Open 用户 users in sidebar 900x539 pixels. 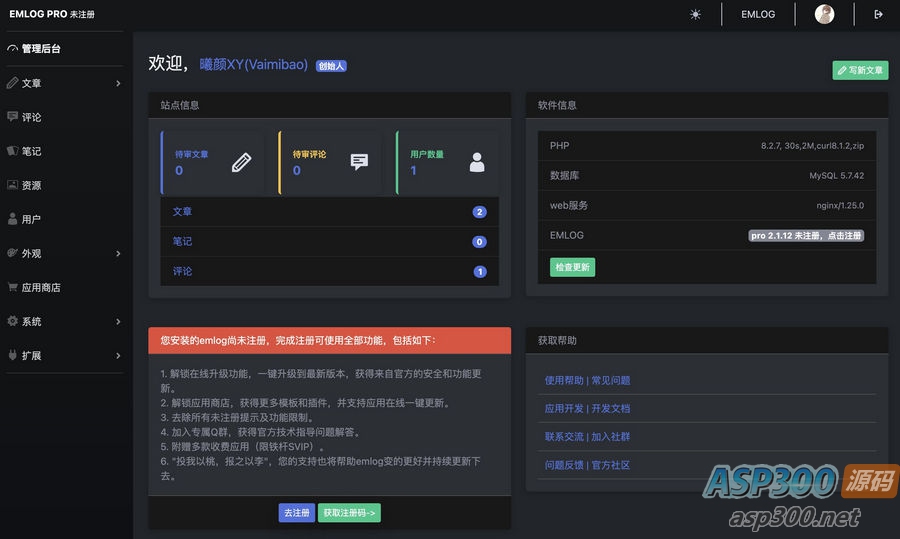32,219
